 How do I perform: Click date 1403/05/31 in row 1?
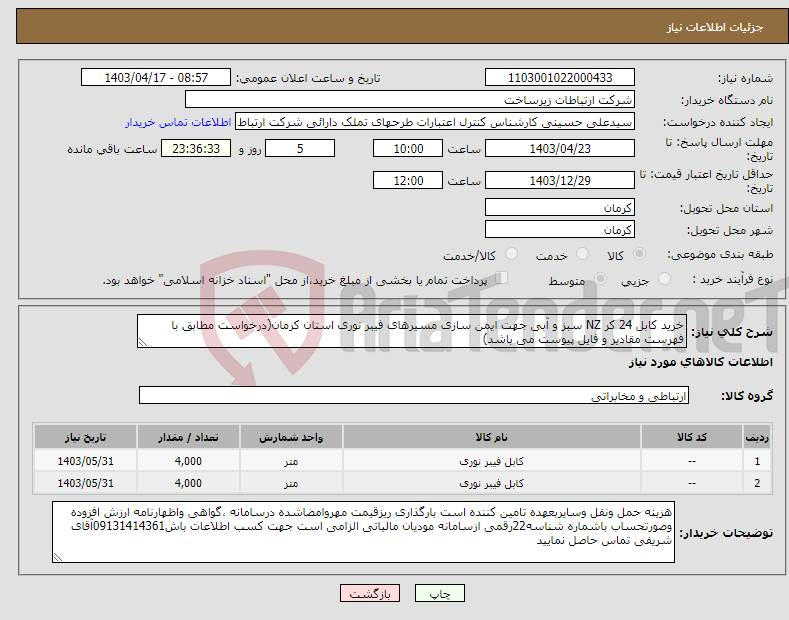point(85,461)
